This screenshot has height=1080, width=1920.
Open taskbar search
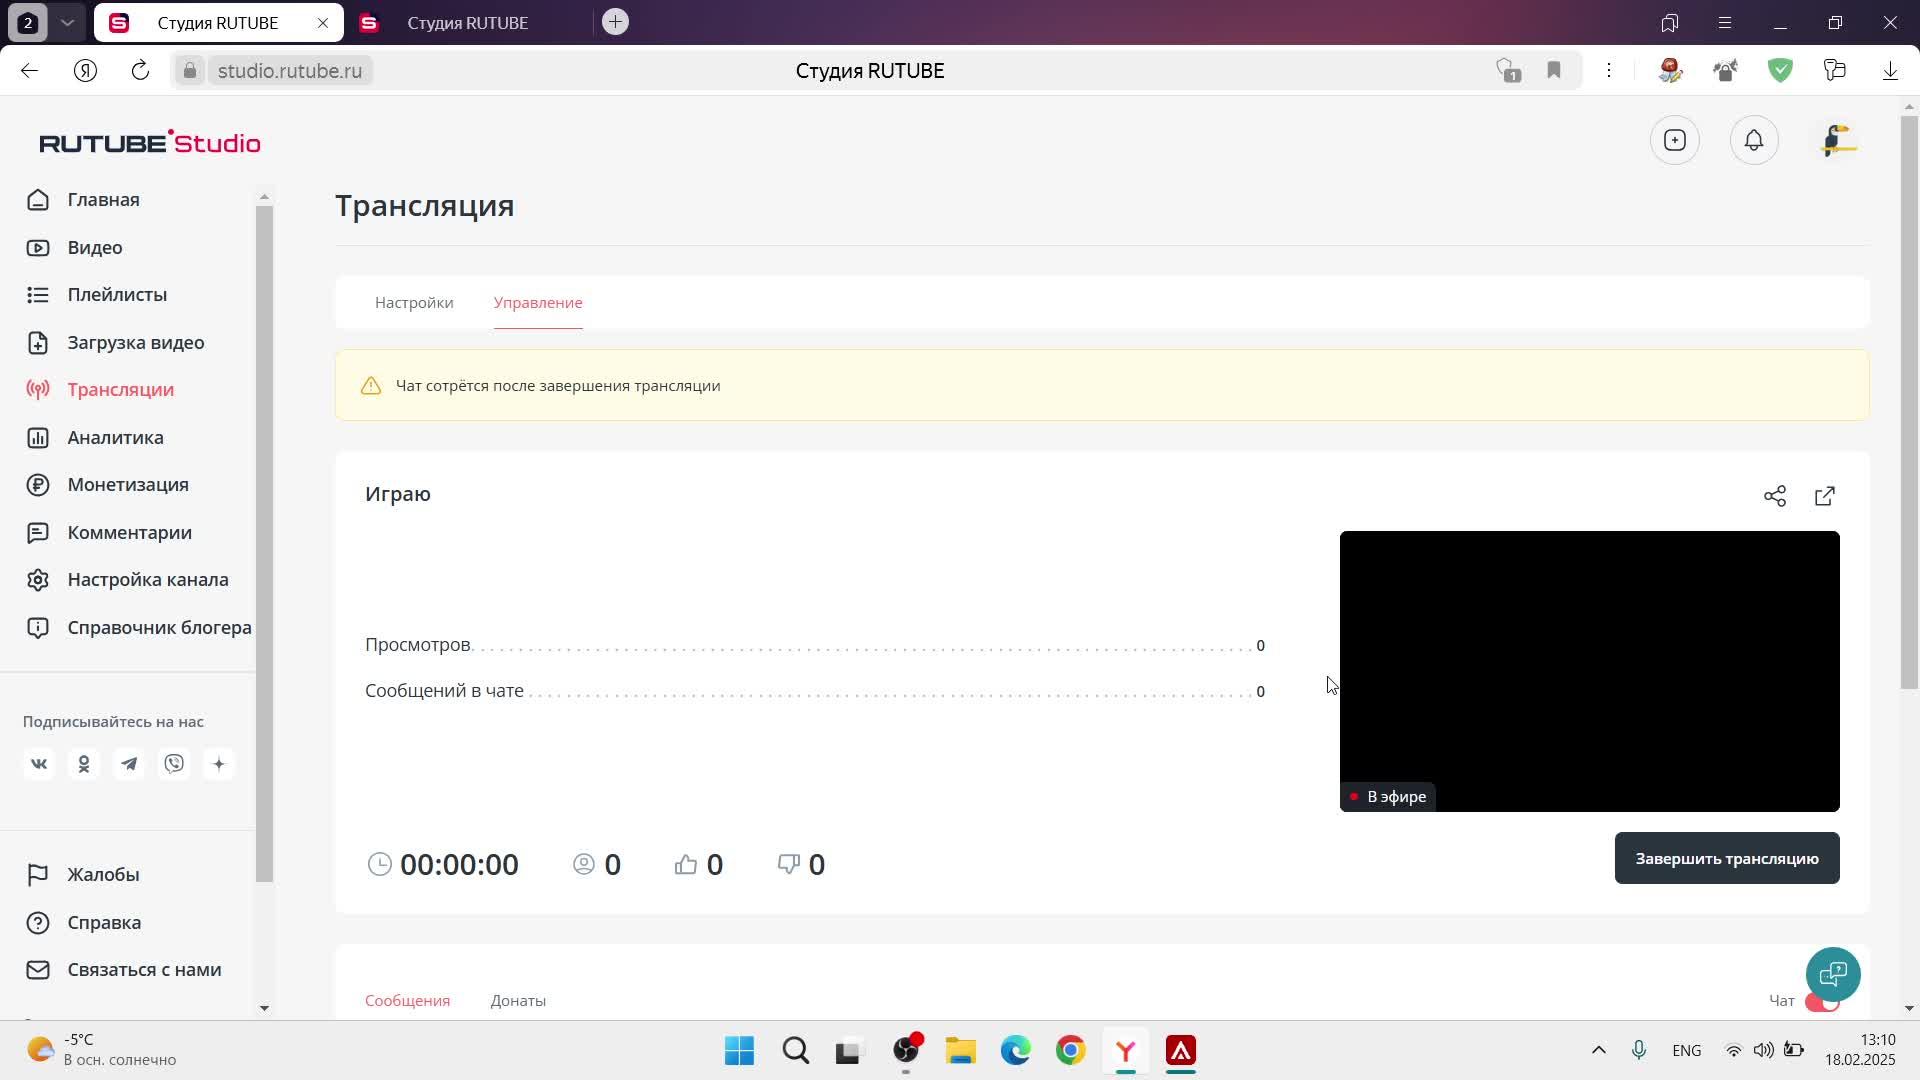pos(796,1052)
